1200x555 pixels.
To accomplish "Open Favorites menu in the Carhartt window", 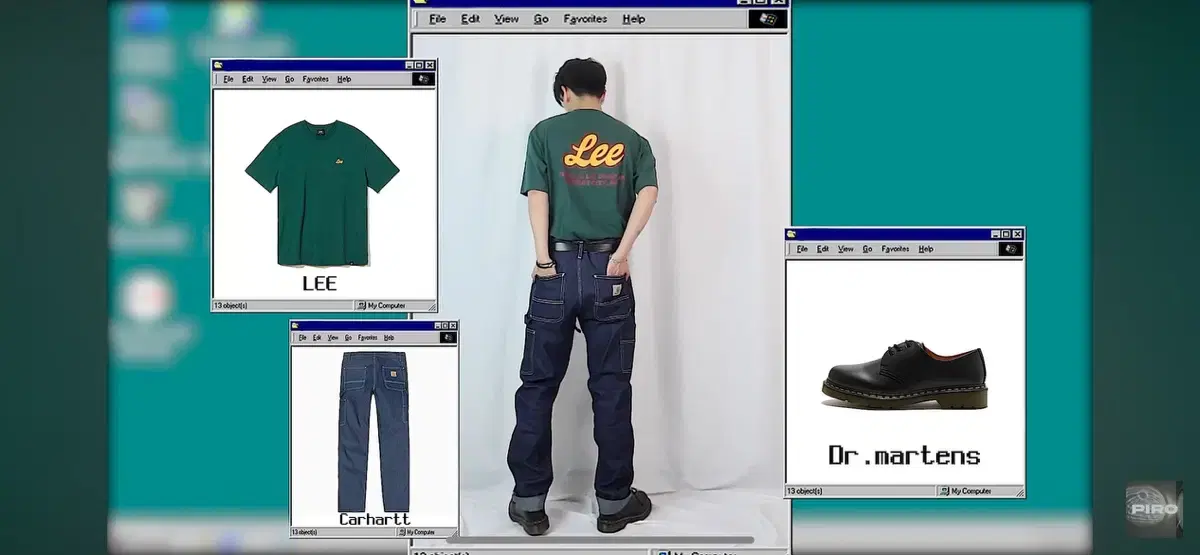I will (368, 338).
